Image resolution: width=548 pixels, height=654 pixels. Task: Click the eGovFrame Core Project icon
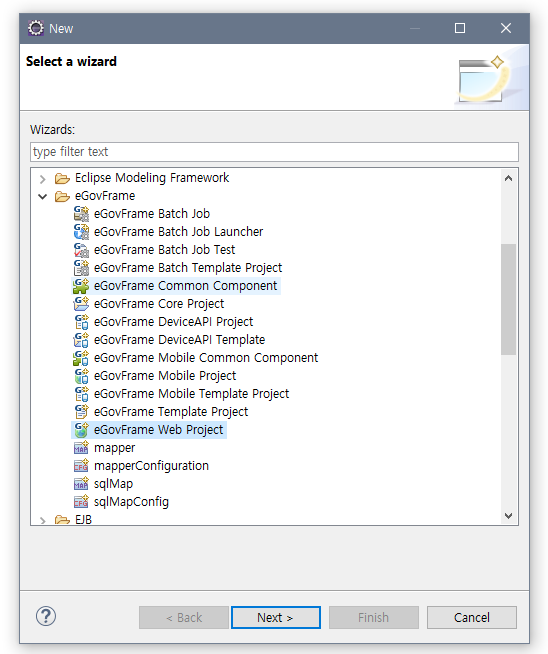(x=81, y=304)
